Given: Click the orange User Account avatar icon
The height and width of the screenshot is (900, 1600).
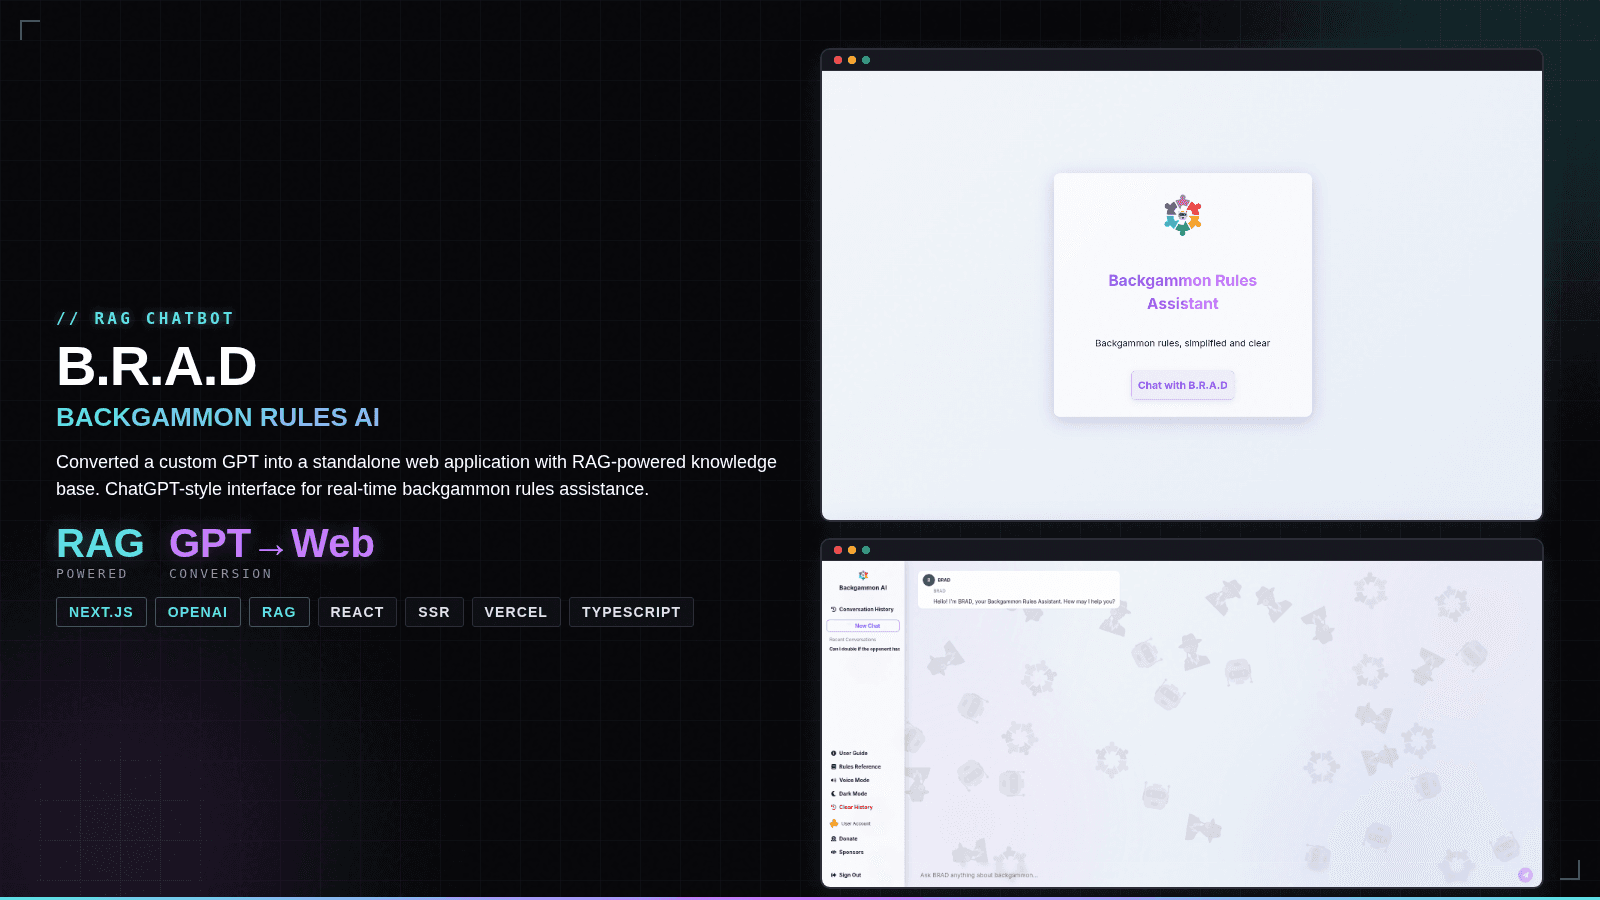Looking at the screenshot, I should pyautogui.click(x=834, y=824).
